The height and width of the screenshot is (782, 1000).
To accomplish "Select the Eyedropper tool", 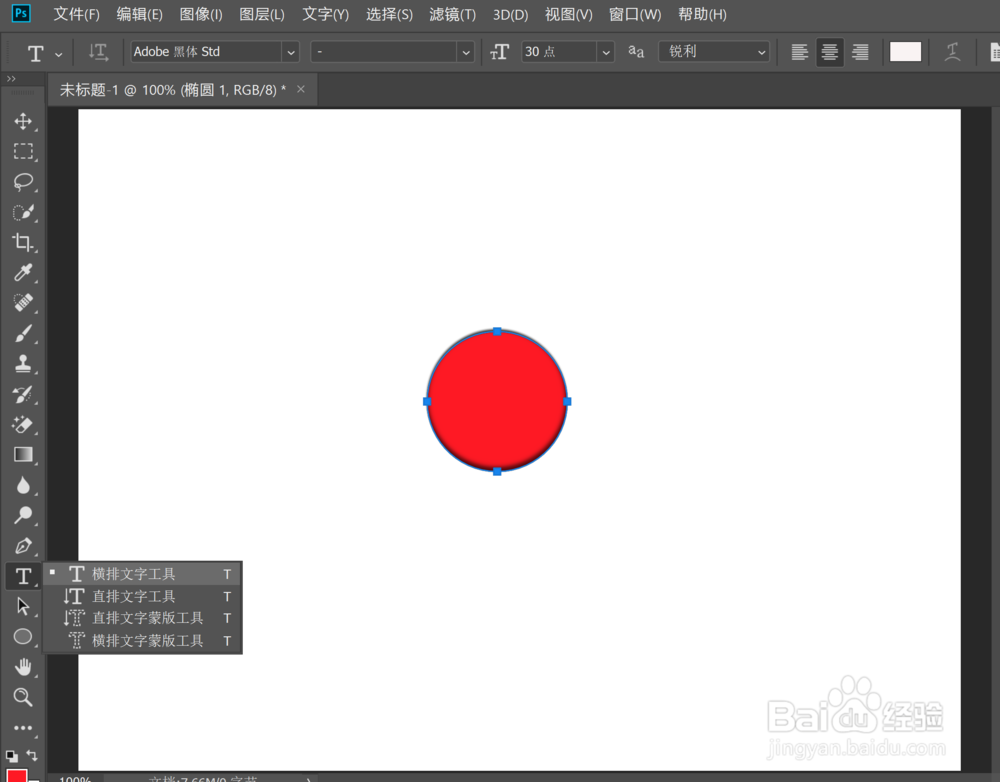I will 23,273.
